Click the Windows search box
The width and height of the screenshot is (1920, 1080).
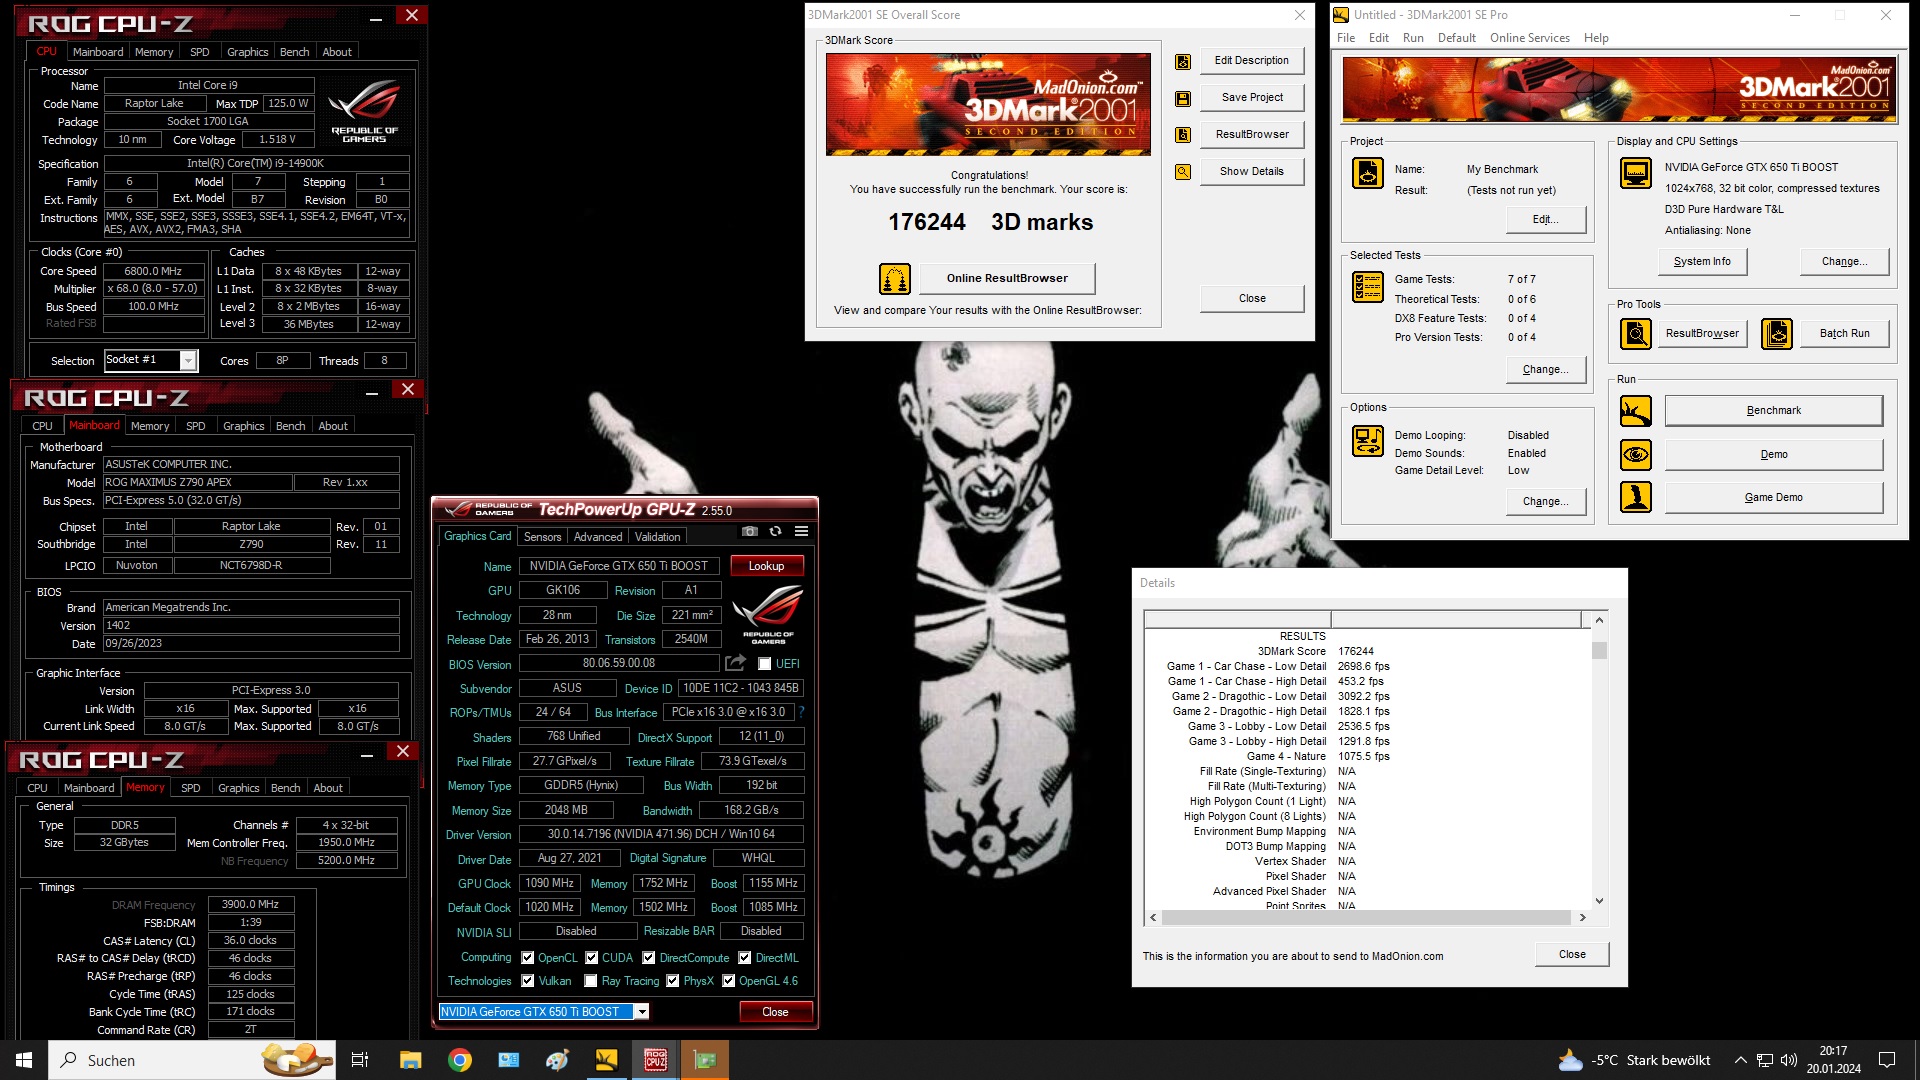tap(192, 1060)
